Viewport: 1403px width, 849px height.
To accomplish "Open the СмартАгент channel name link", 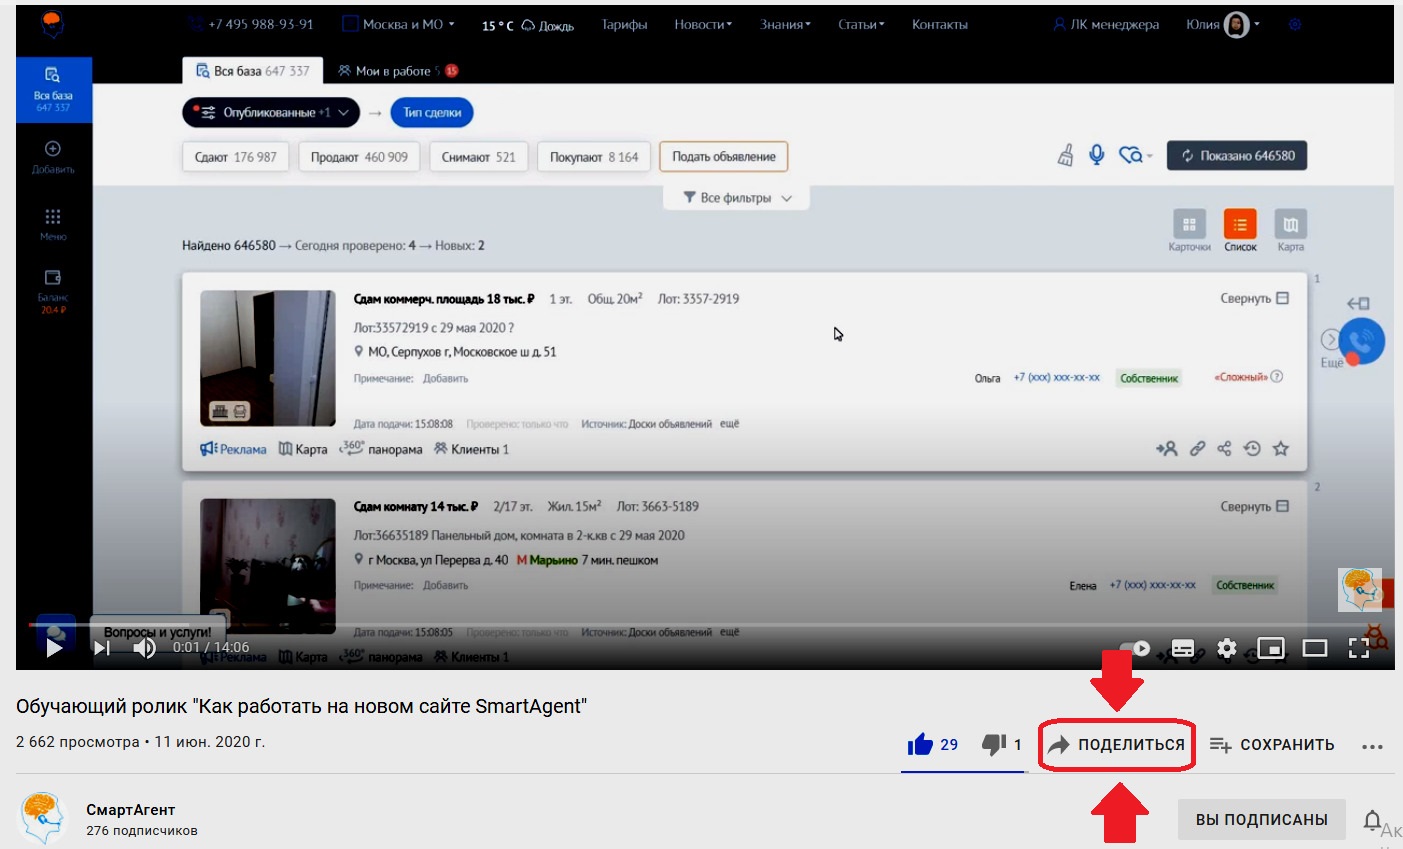I will tap(130, 810).
